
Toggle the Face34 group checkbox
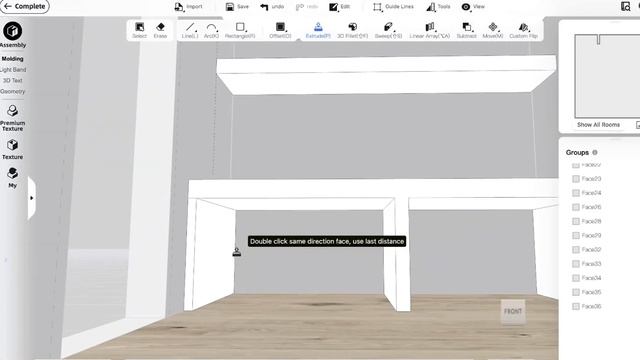coord(576,278)
